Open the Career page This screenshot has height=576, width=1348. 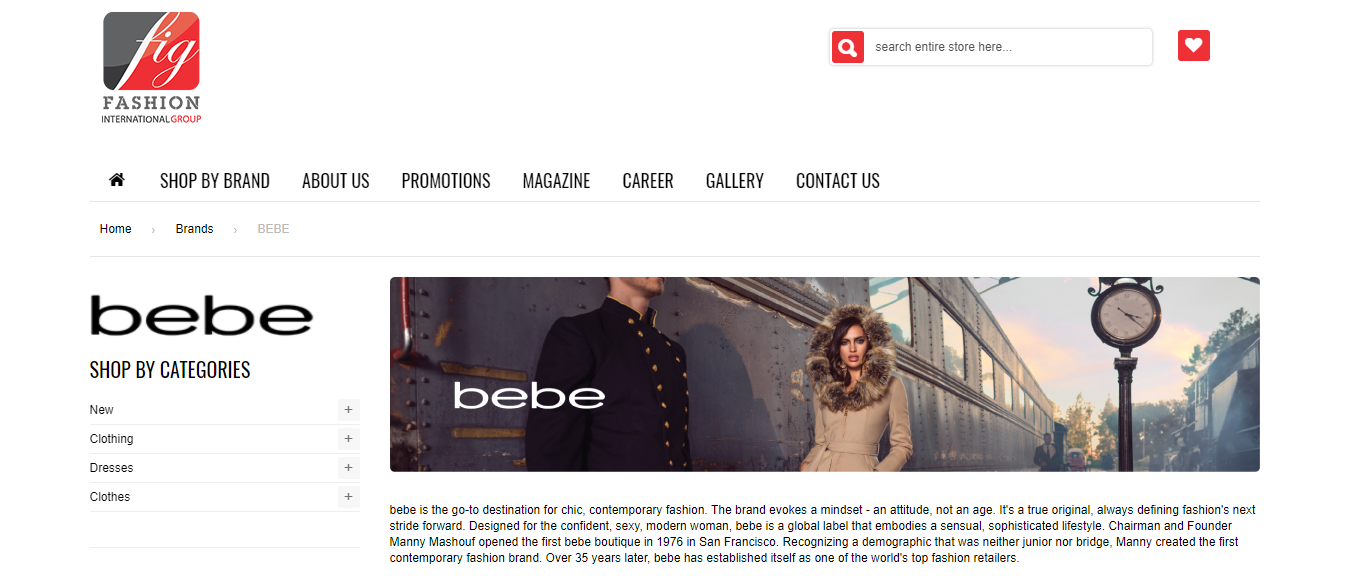tap(648, 181)
